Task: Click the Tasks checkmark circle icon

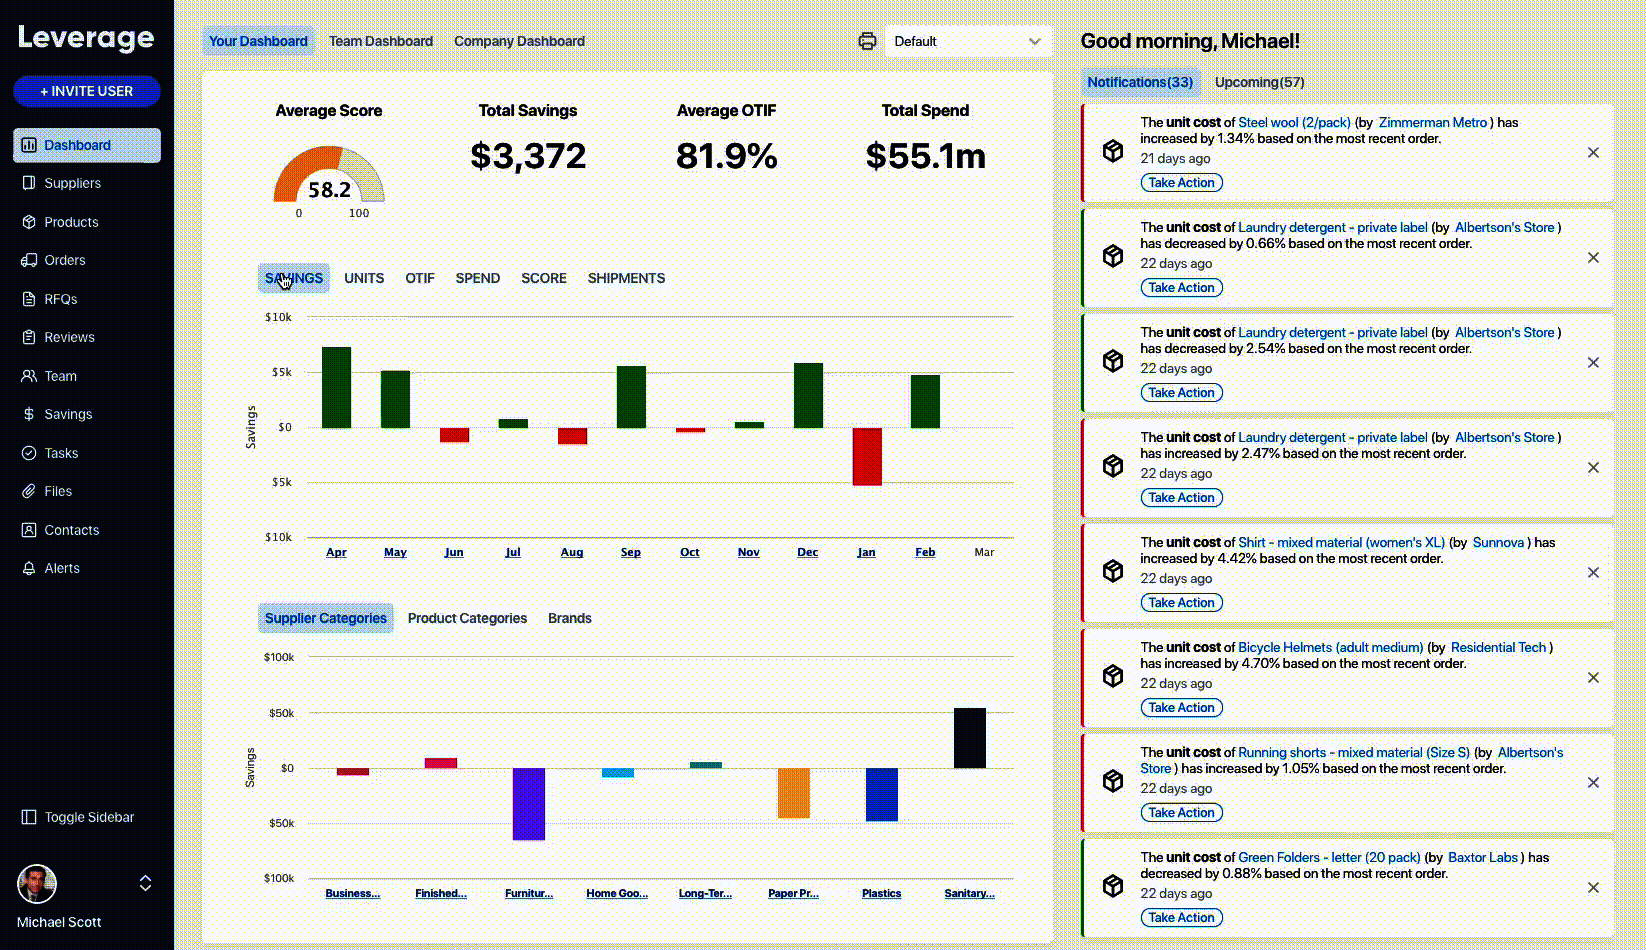Action: (x=29, y=453)
